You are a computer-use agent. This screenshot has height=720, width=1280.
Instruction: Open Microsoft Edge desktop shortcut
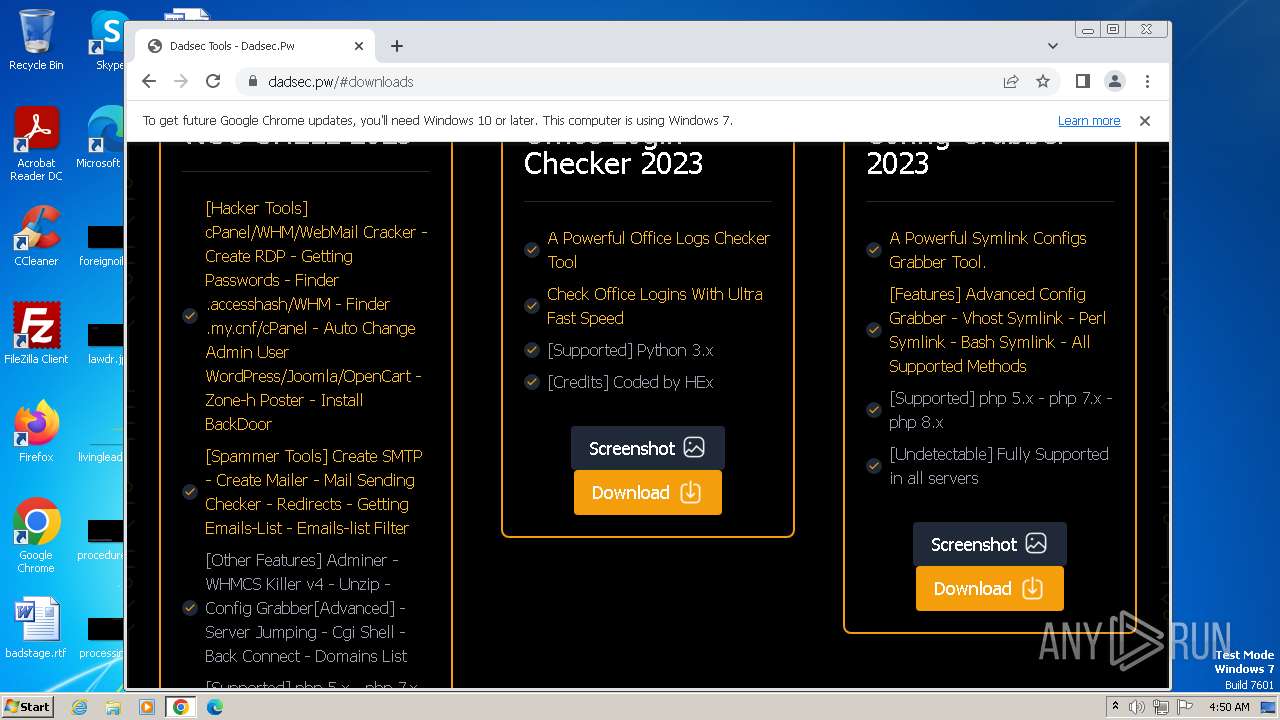101,138
